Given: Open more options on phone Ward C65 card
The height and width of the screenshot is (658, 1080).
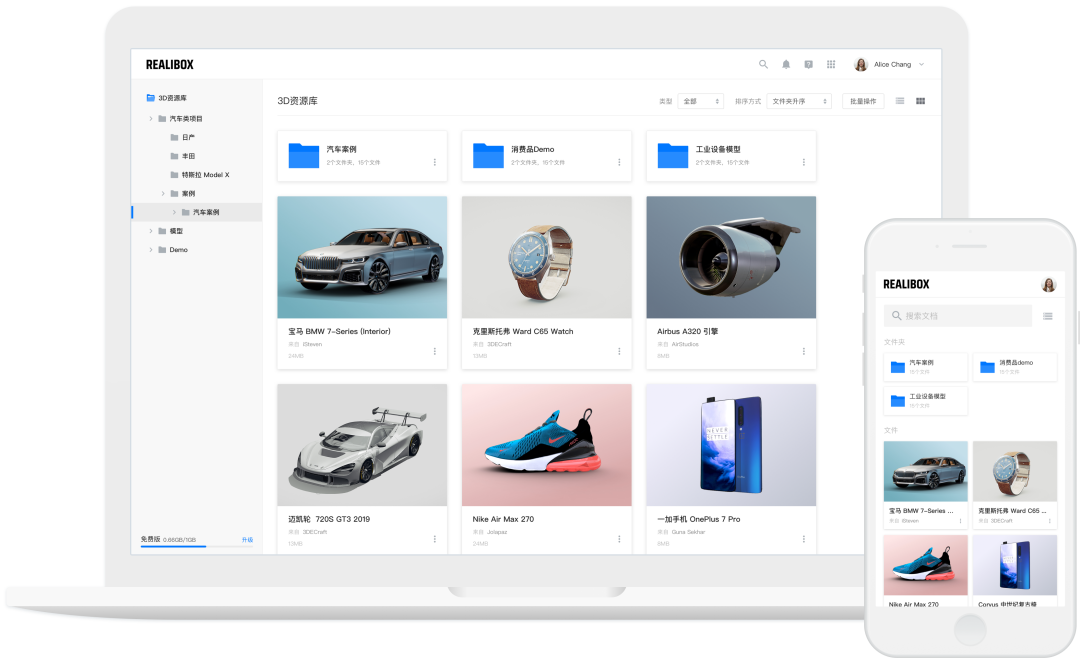Looking at the screenshot, I should (1050, 521).
